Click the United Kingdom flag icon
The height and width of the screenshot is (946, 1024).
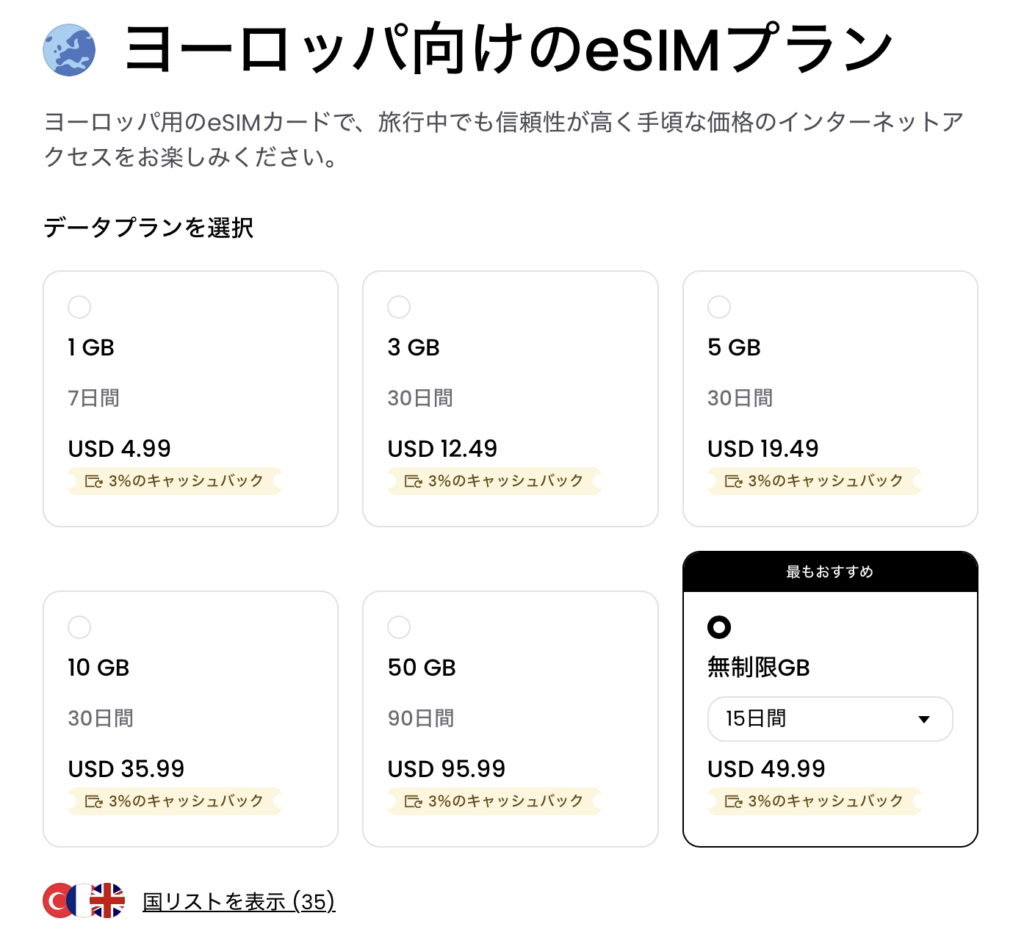(x=107, y=901)
